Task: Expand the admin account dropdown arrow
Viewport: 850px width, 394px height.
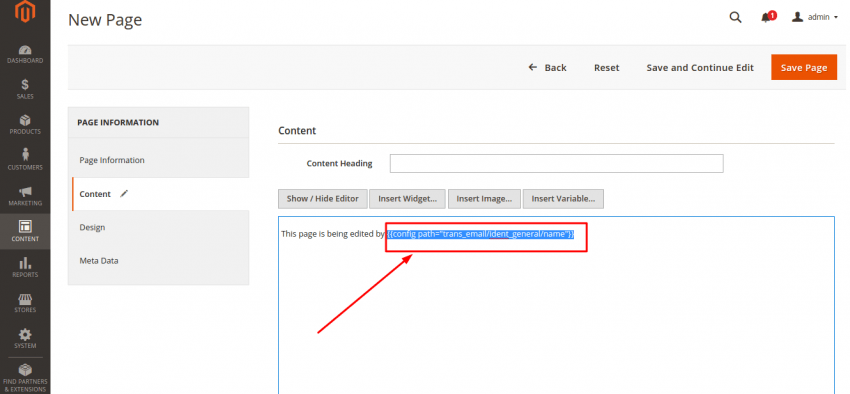Action: click(835, 18)
